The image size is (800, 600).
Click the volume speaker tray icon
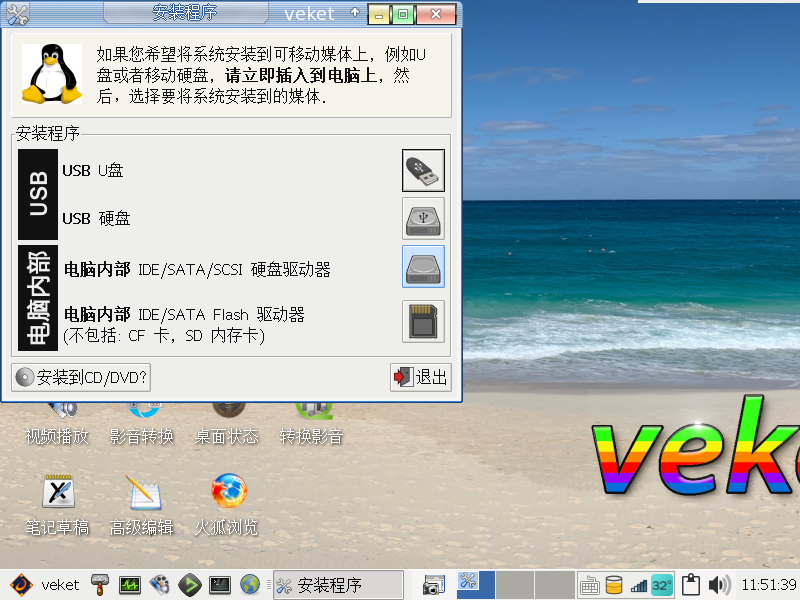click(719, 585)
